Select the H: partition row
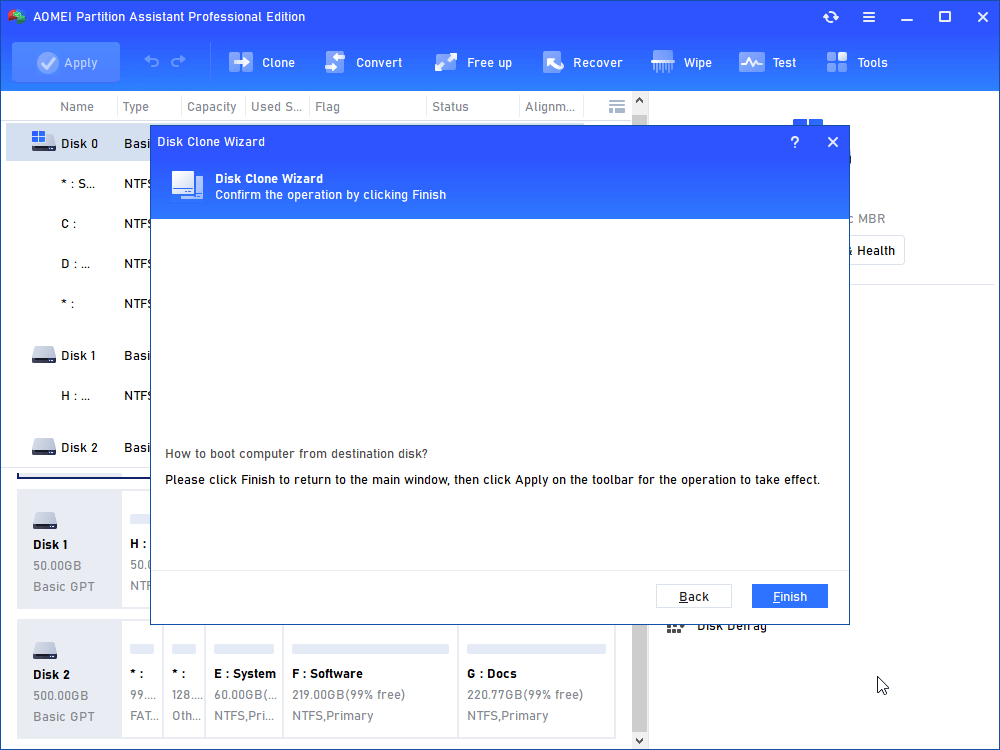1000x750 pixels. point(79,395)
